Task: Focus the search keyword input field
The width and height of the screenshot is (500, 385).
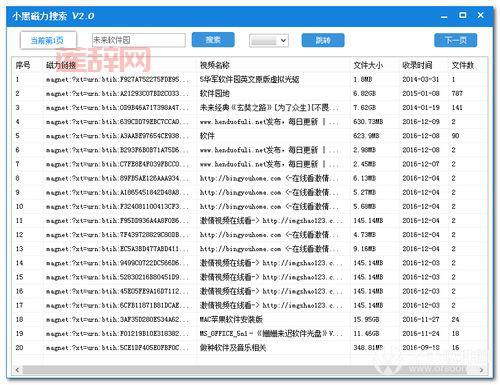Action: [x=139, y=40]
